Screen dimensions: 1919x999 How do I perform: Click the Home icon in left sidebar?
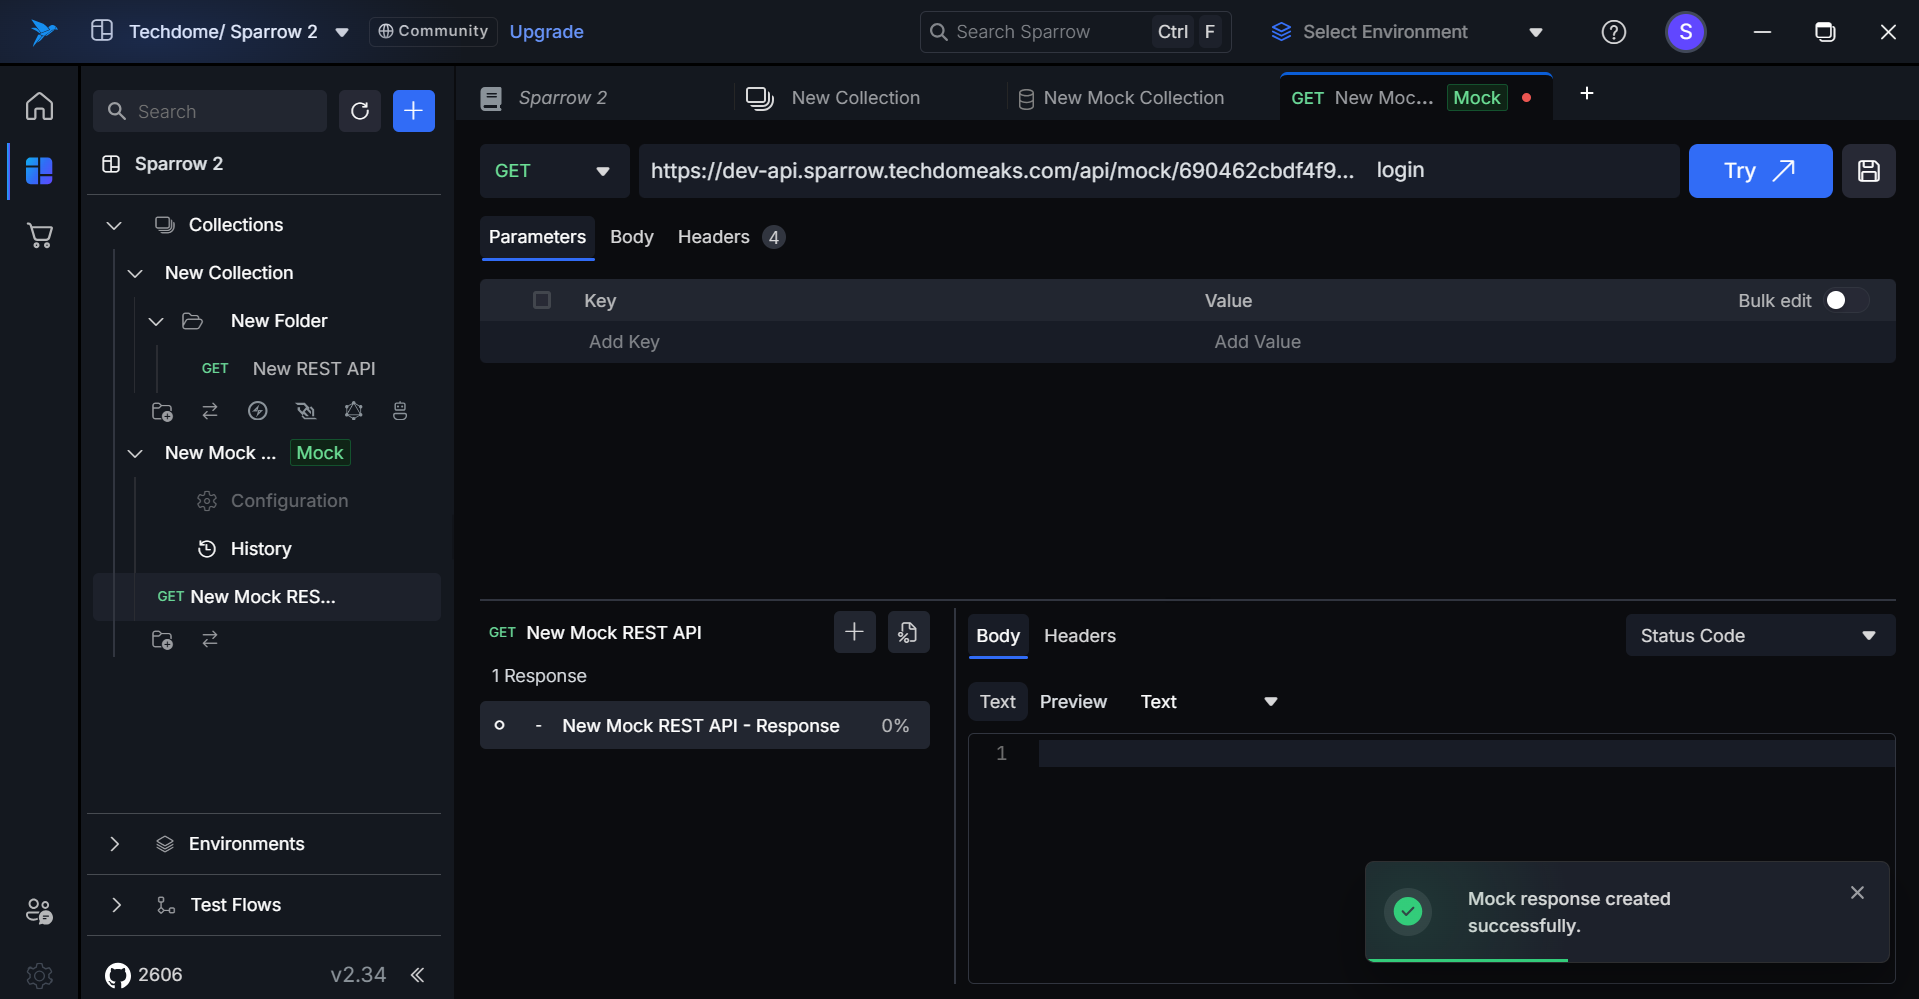pyautogui.click(x=39, y=106)
